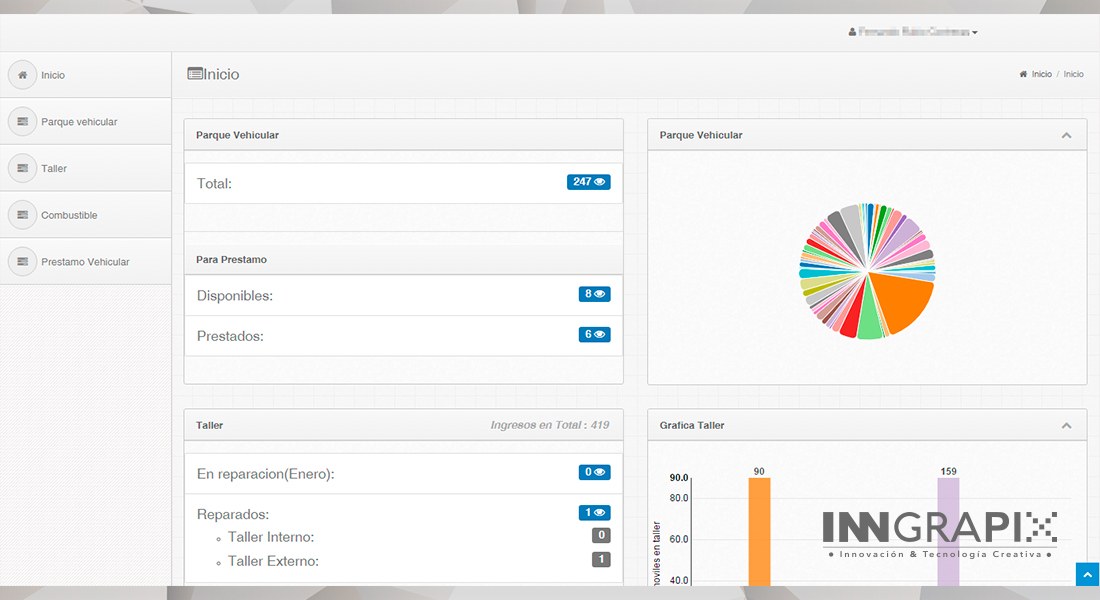The width and height of the screenshot is (1100, 600).
Task: Click the home icon in the breadcrumb
Action: 1023,75
